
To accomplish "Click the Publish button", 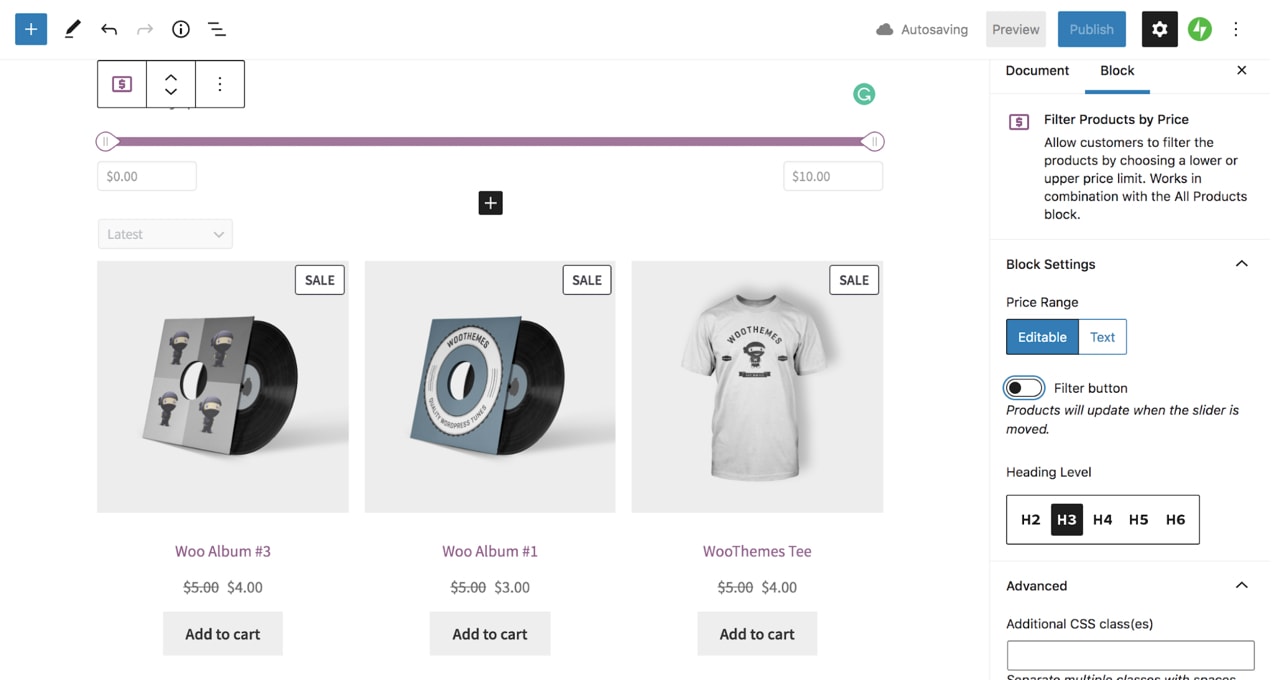I will tap(1091, 29).
